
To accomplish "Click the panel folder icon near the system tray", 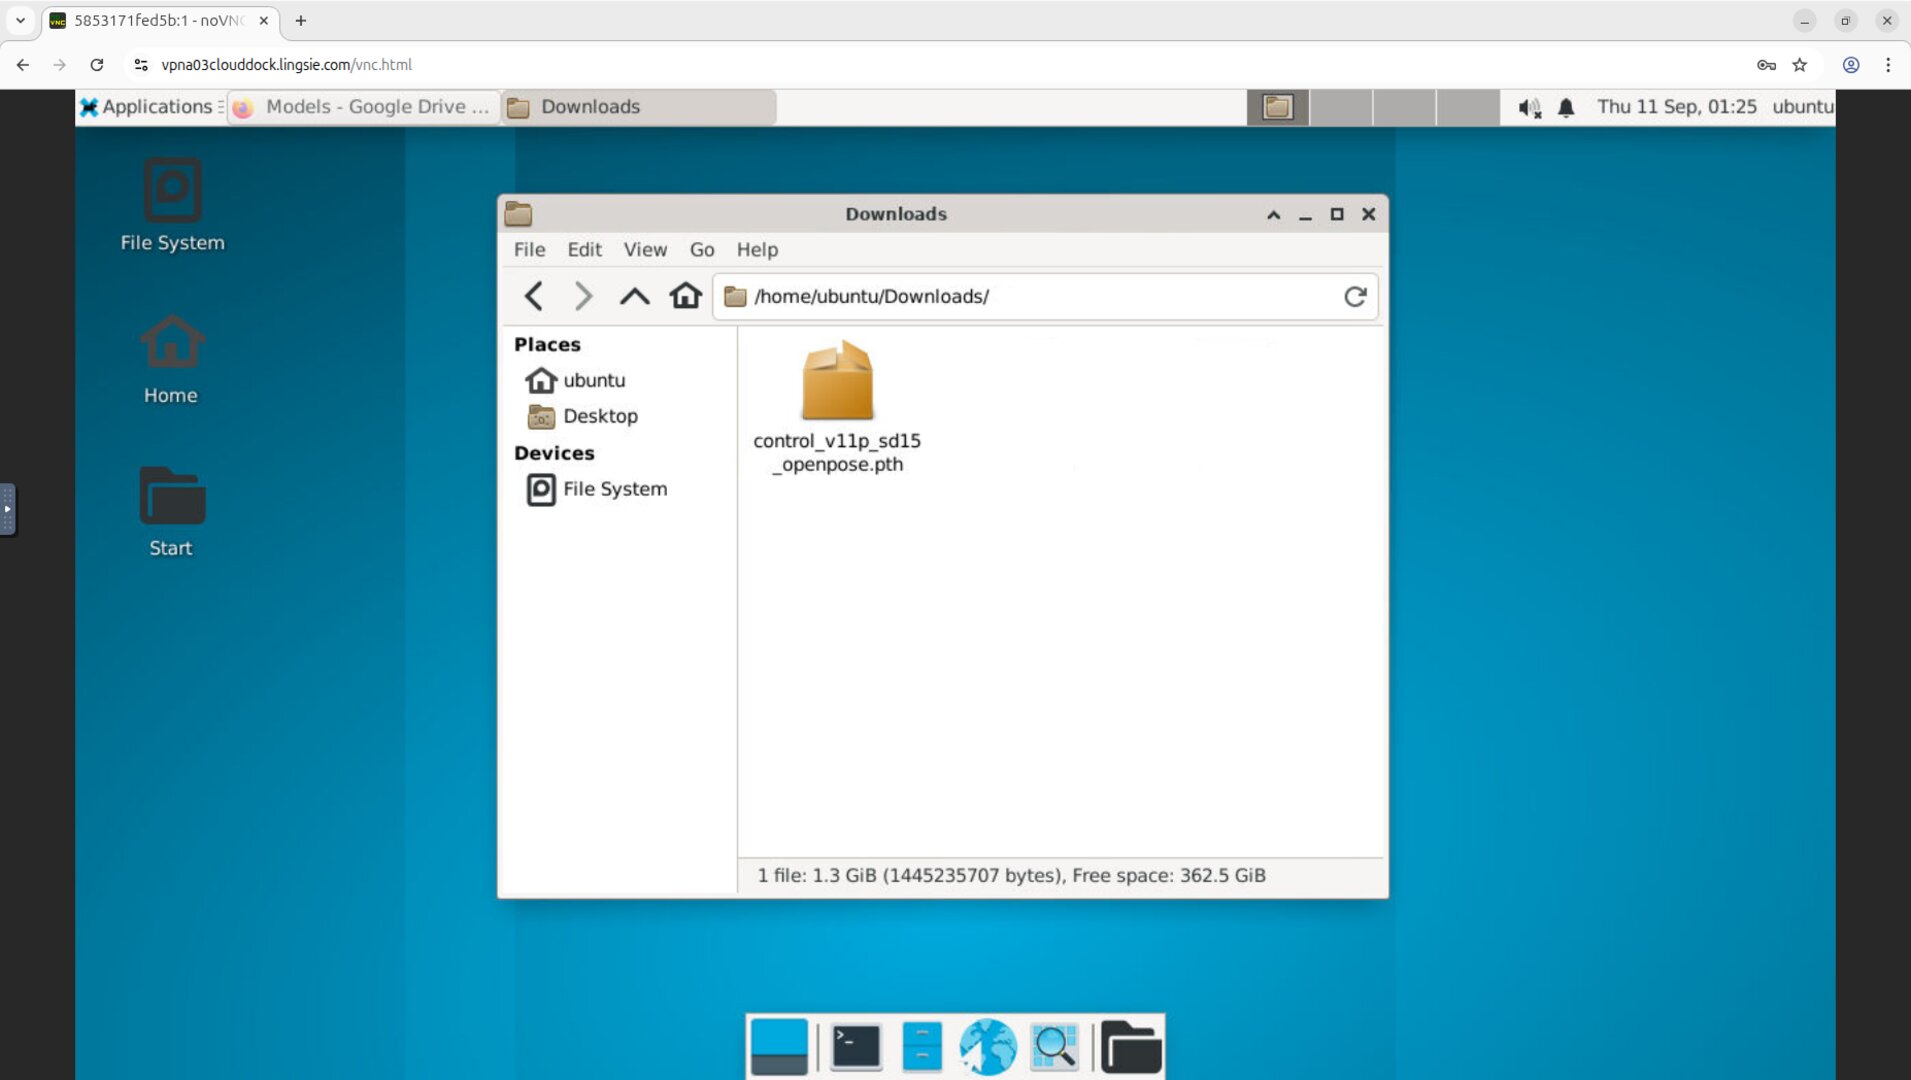I will pos(1277,107).
